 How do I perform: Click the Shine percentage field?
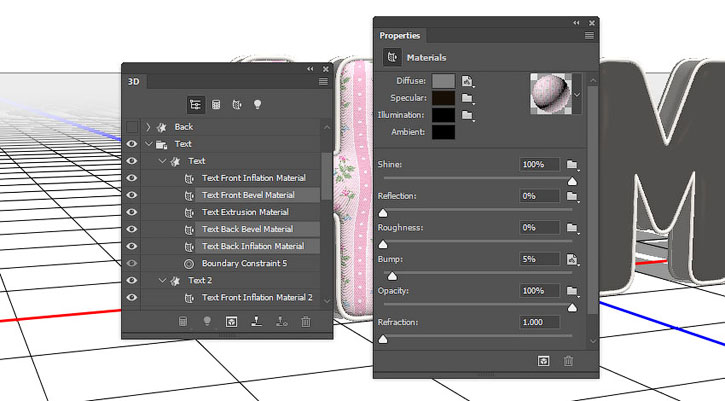coord(540,165)
